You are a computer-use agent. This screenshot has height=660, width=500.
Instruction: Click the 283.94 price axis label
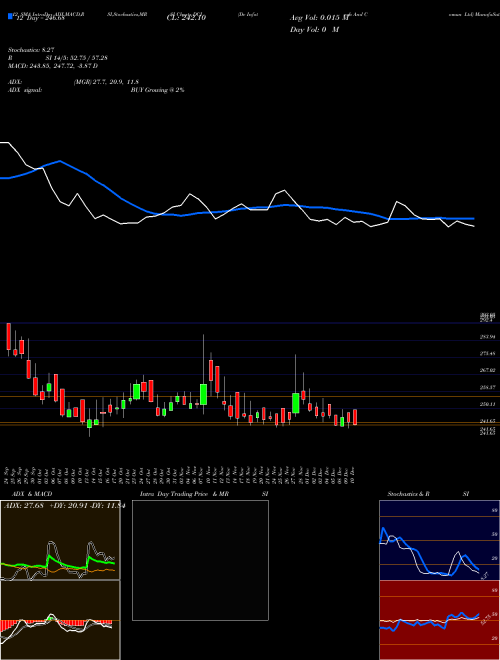point(487,337)
